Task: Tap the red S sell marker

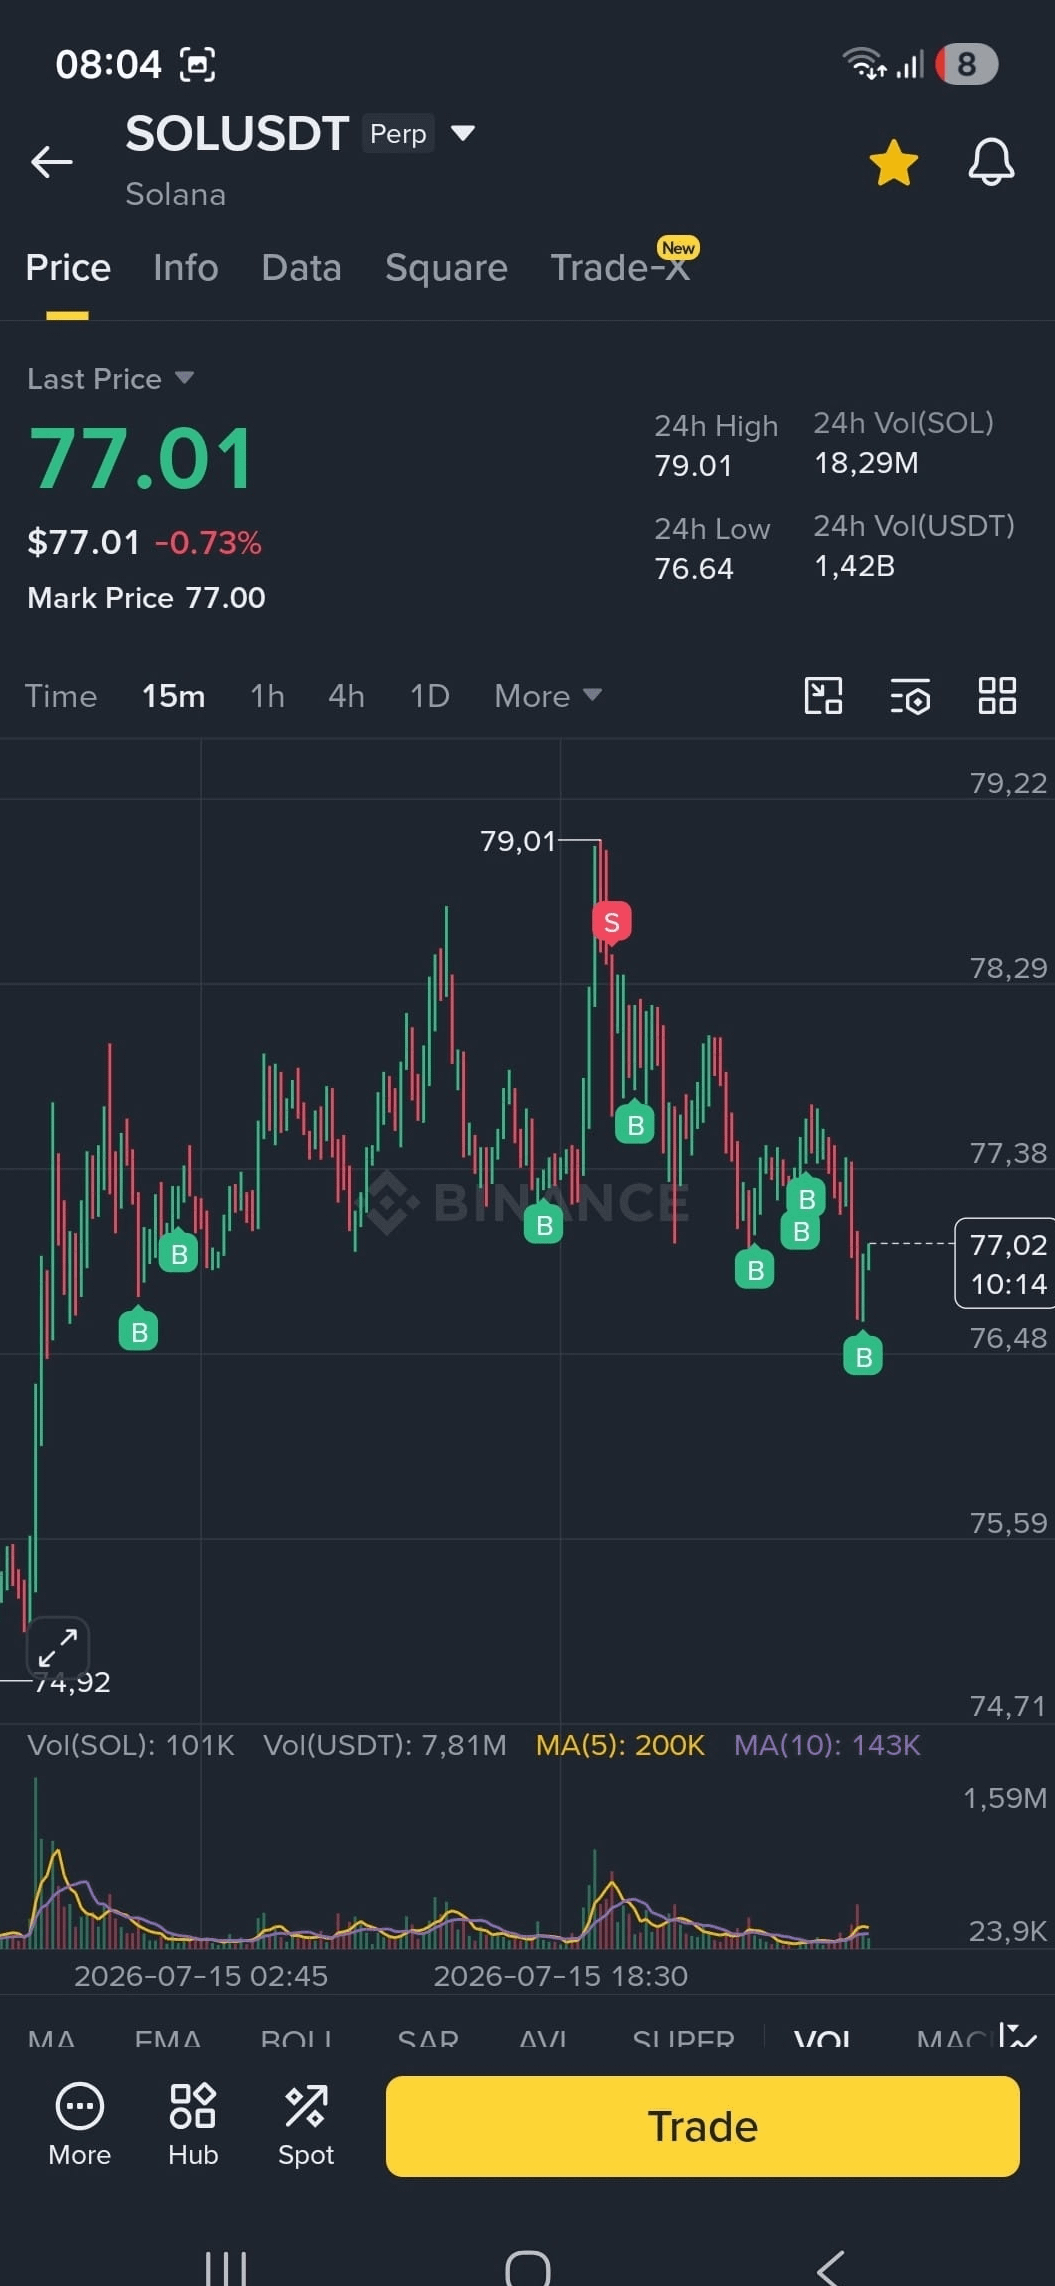Action: [611, 922]
